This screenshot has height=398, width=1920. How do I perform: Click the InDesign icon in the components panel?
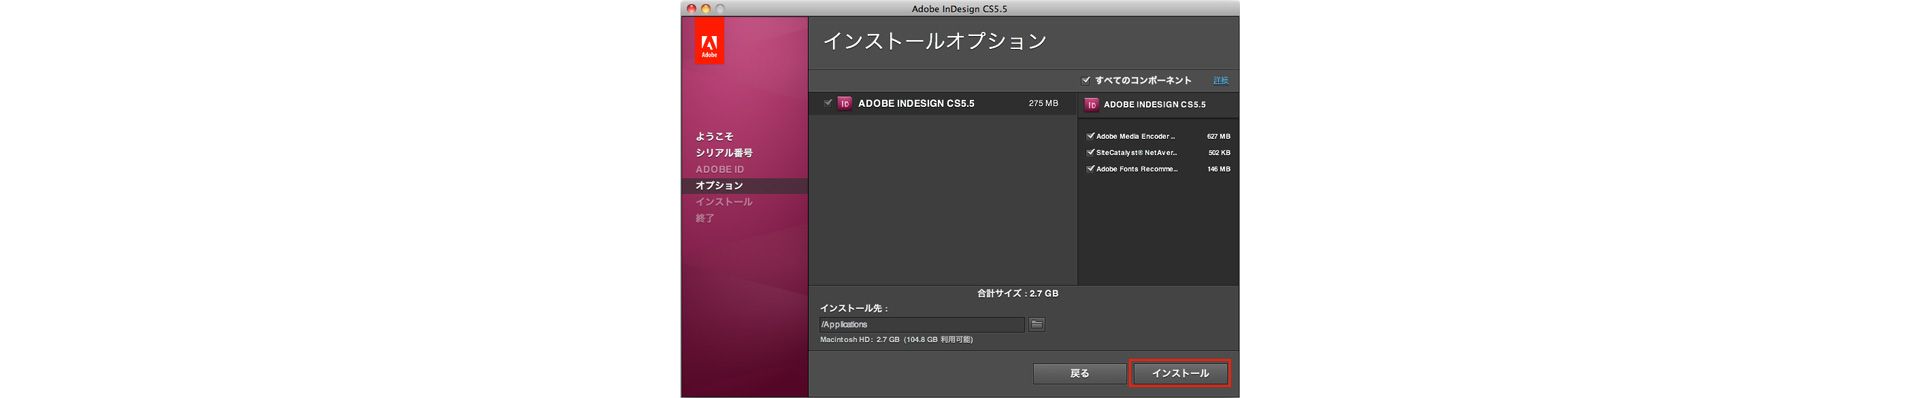1092,104
